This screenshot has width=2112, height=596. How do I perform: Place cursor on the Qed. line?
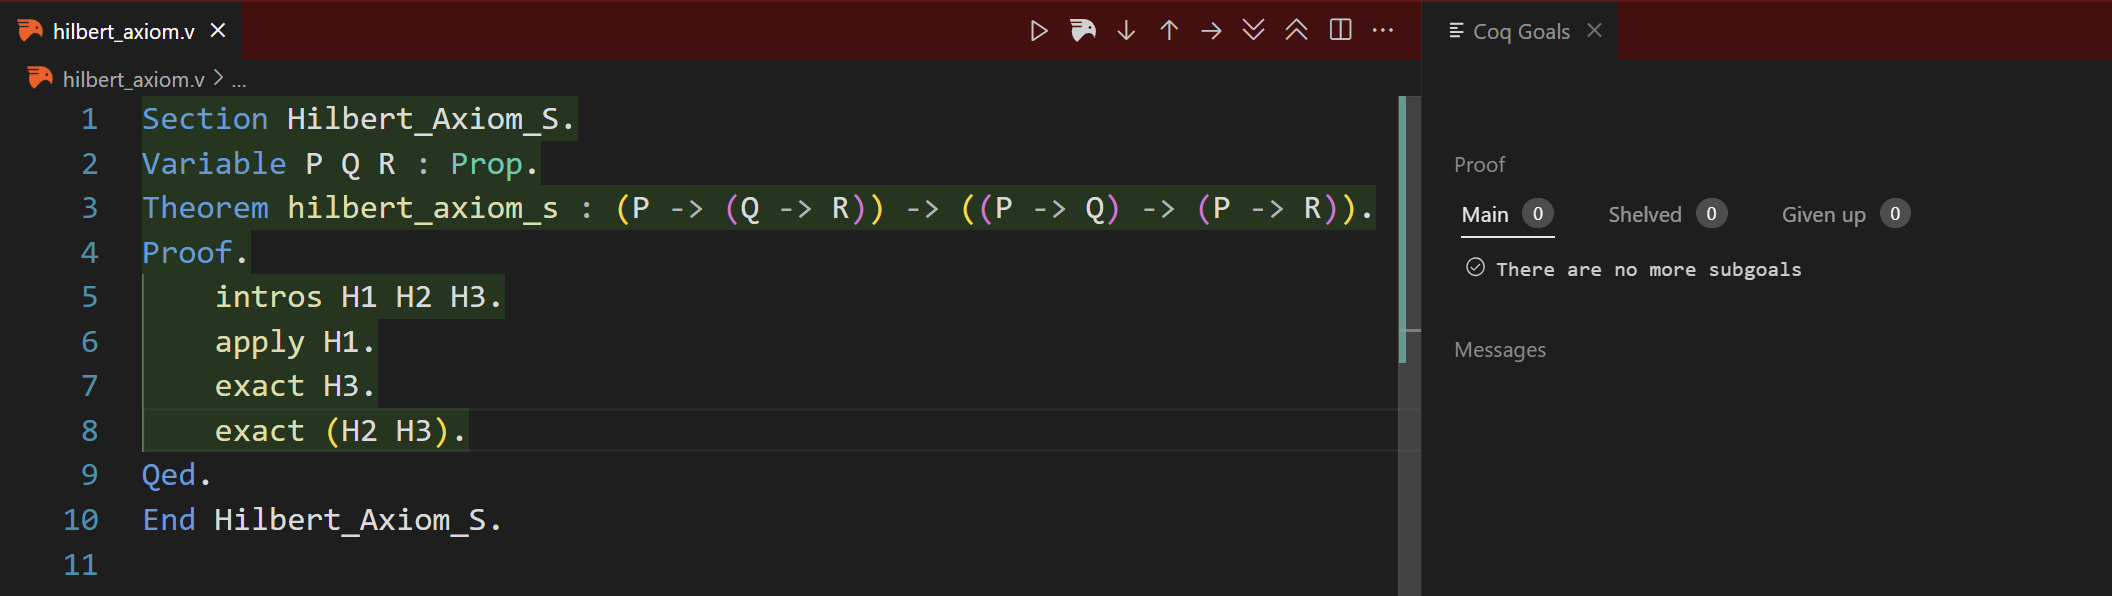(176, 475)
